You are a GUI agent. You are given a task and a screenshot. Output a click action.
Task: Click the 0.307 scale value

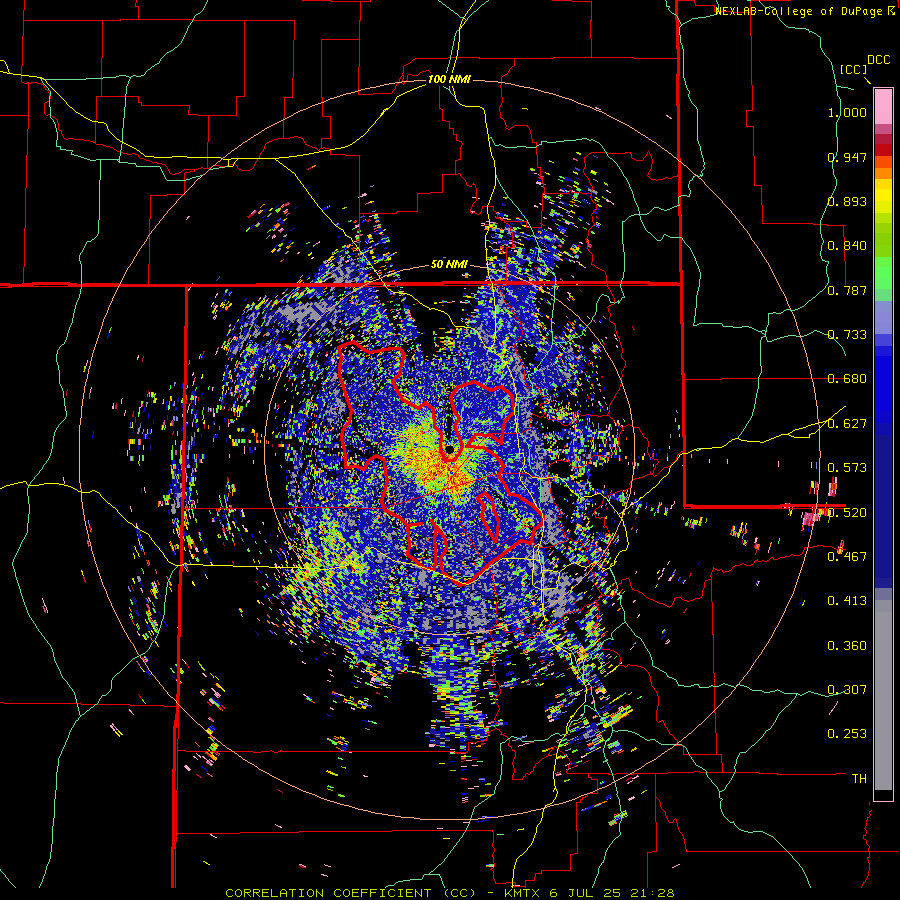(x=847, y=690)
